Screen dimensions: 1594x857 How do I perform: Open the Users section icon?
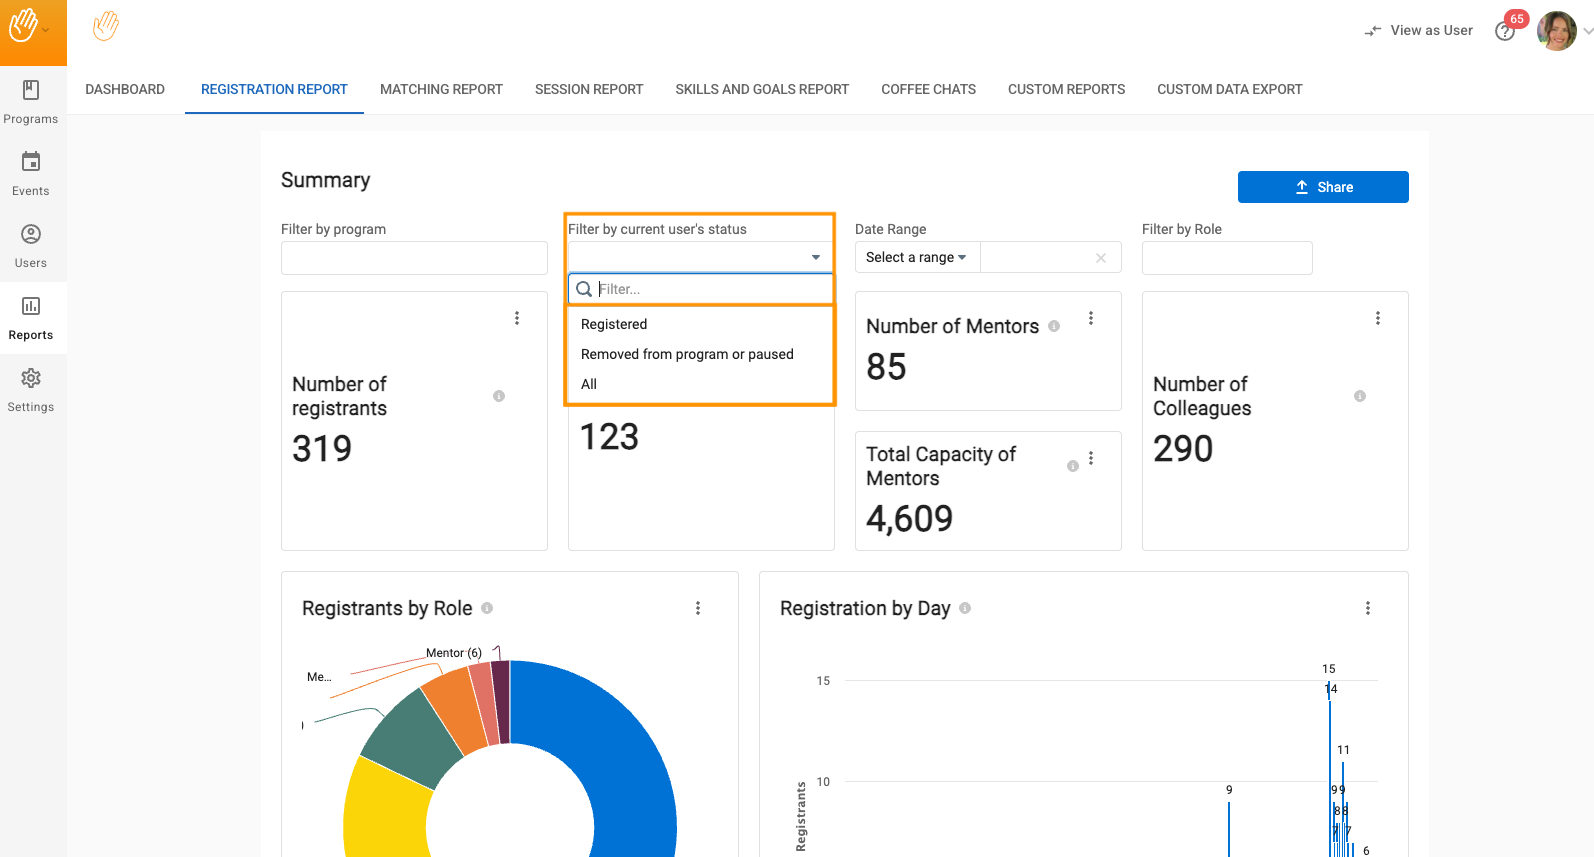31,235
